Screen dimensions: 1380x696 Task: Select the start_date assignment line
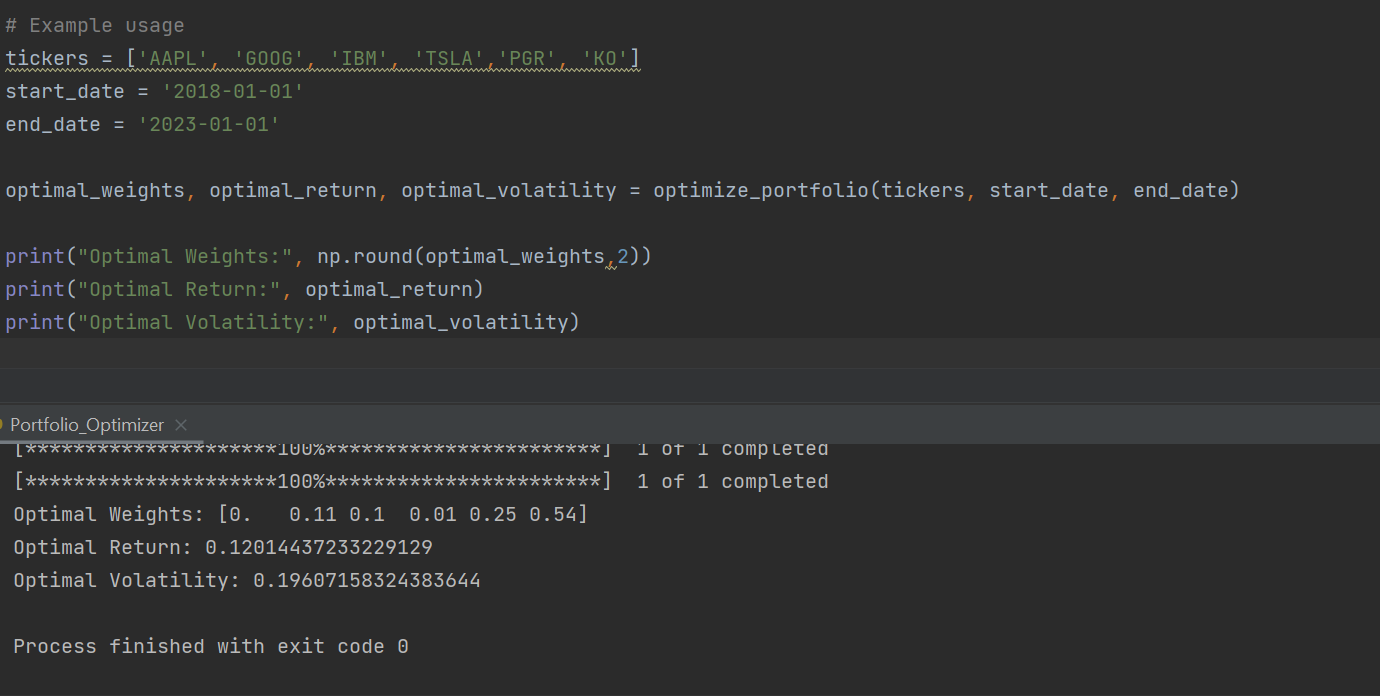[150, 91]
